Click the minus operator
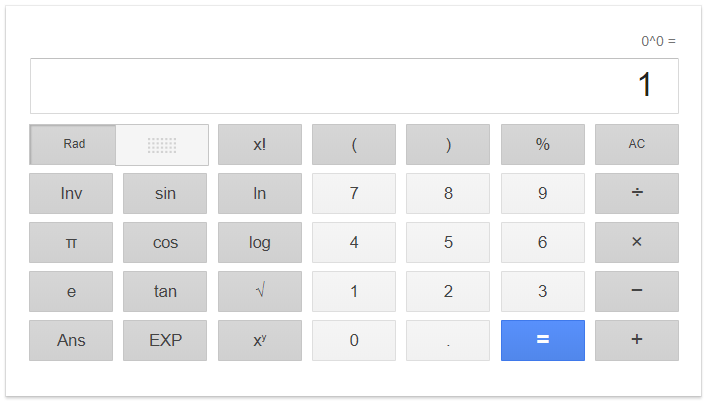The height and width of the screenshot is (402, 709). 637,291
